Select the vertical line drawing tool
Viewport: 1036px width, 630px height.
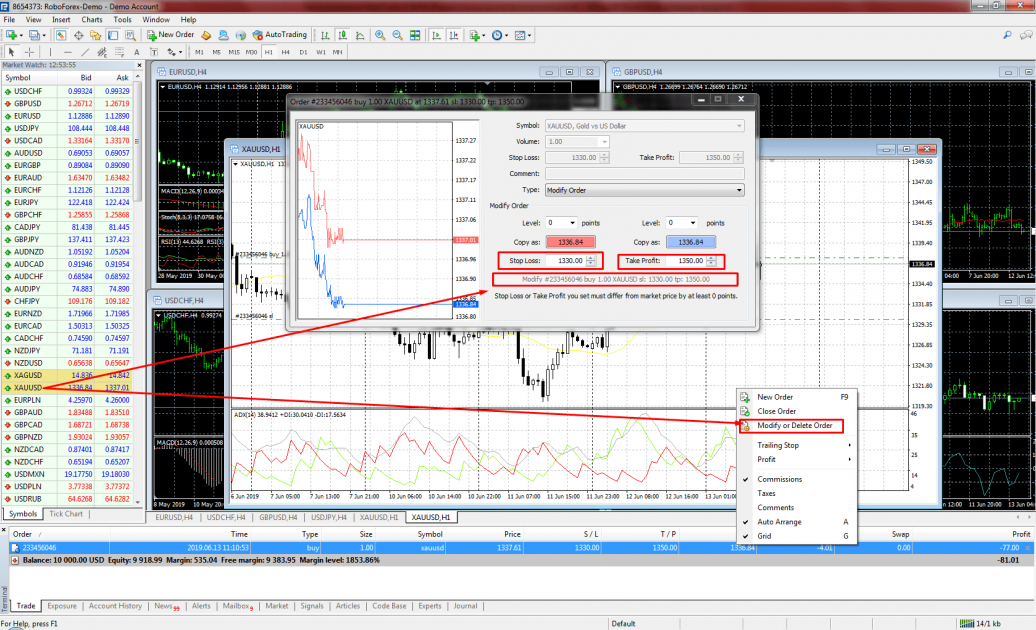tap(50, 52)
